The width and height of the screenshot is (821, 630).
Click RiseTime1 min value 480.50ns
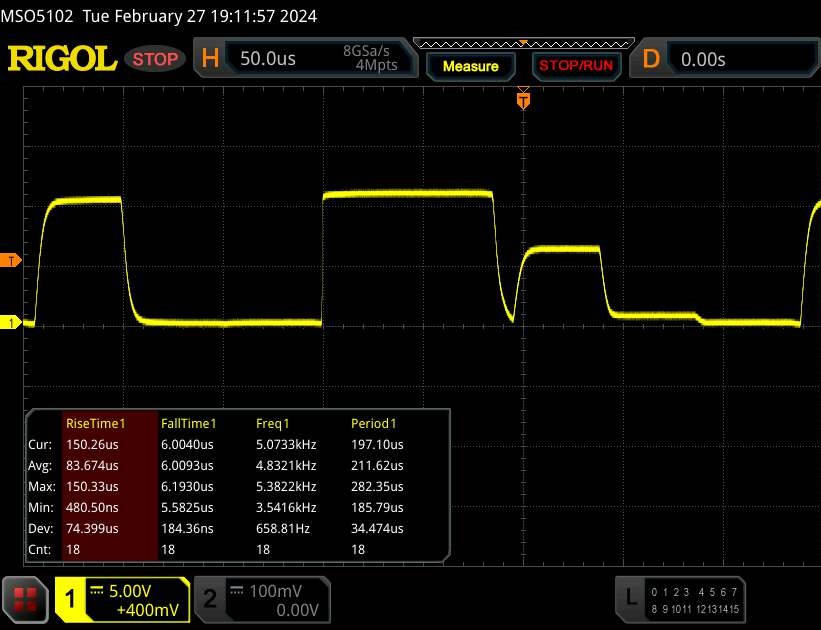(x=92, y=507)
